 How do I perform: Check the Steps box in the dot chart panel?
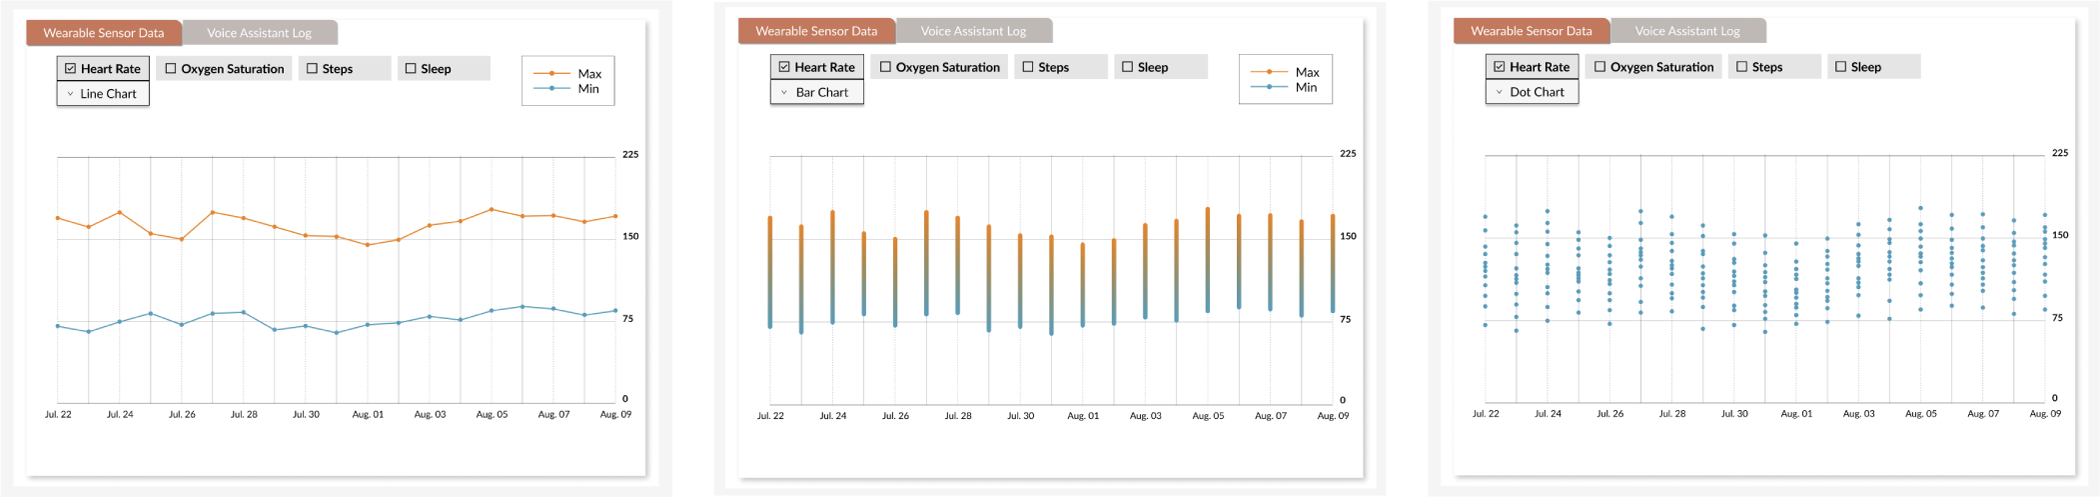coord(1742,67)
